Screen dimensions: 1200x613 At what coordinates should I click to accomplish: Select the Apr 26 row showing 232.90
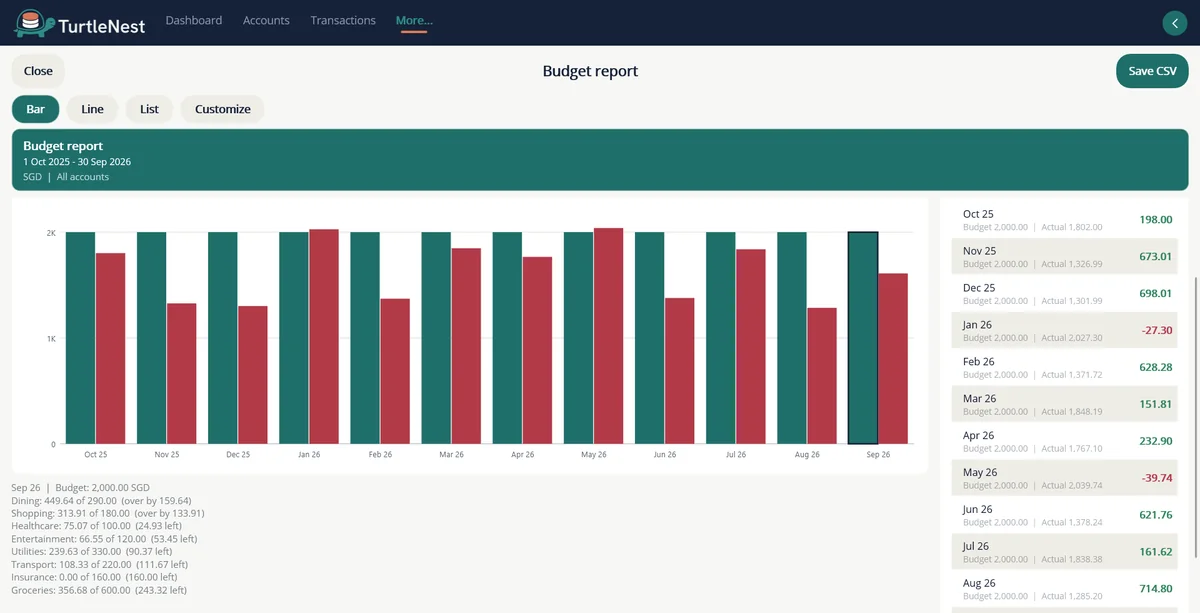tap(1066, 441)
